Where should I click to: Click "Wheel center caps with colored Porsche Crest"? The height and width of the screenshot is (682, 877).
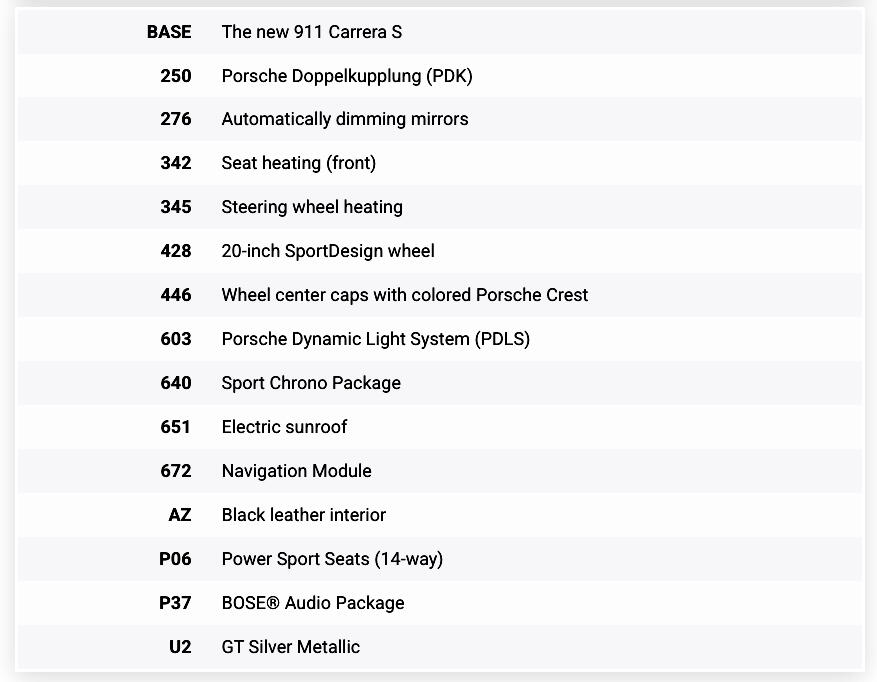click(x=405, y=295)
